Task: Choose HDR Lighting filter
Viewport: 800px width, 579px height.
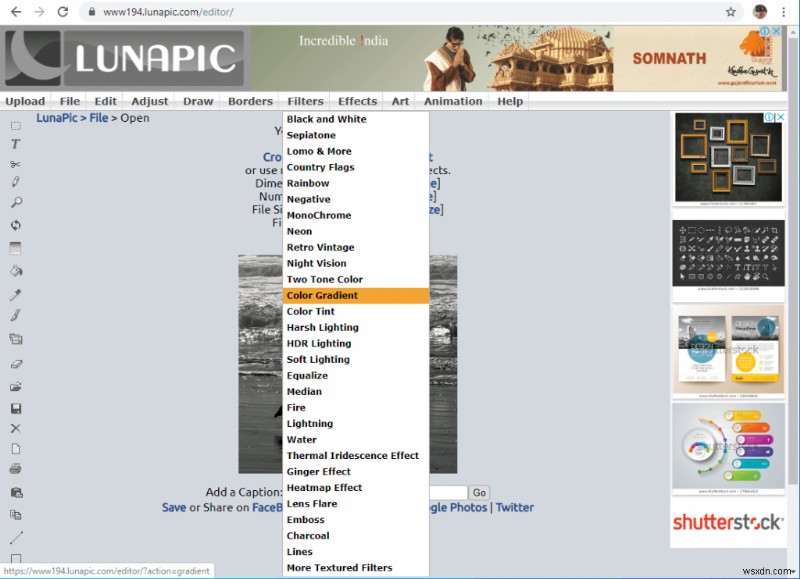Action: coord(356,343)
